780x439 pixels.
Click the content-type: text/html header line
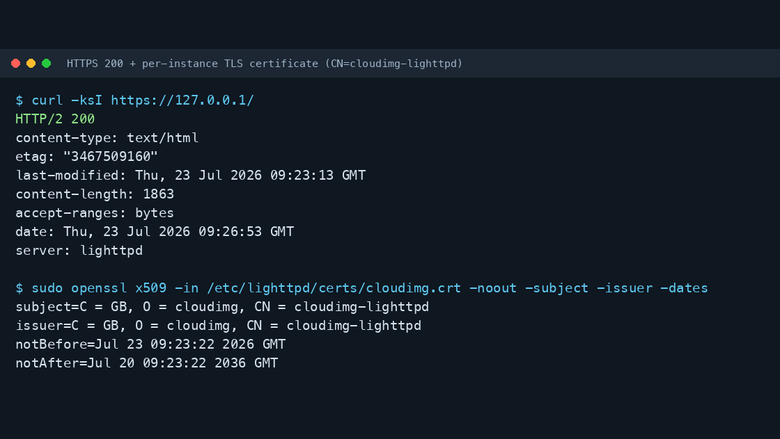107,138
